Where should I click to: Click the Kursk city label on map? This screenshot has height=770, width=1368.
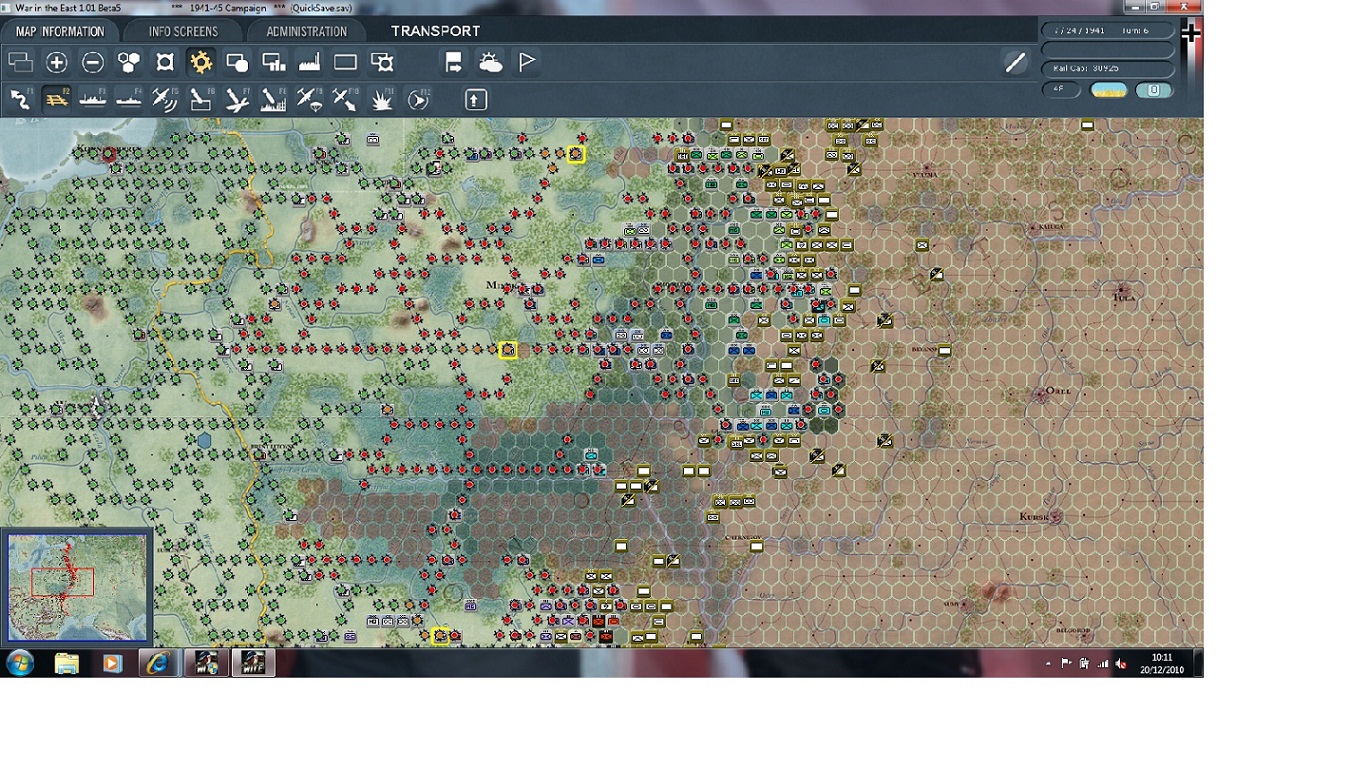tap(1032, 516)
